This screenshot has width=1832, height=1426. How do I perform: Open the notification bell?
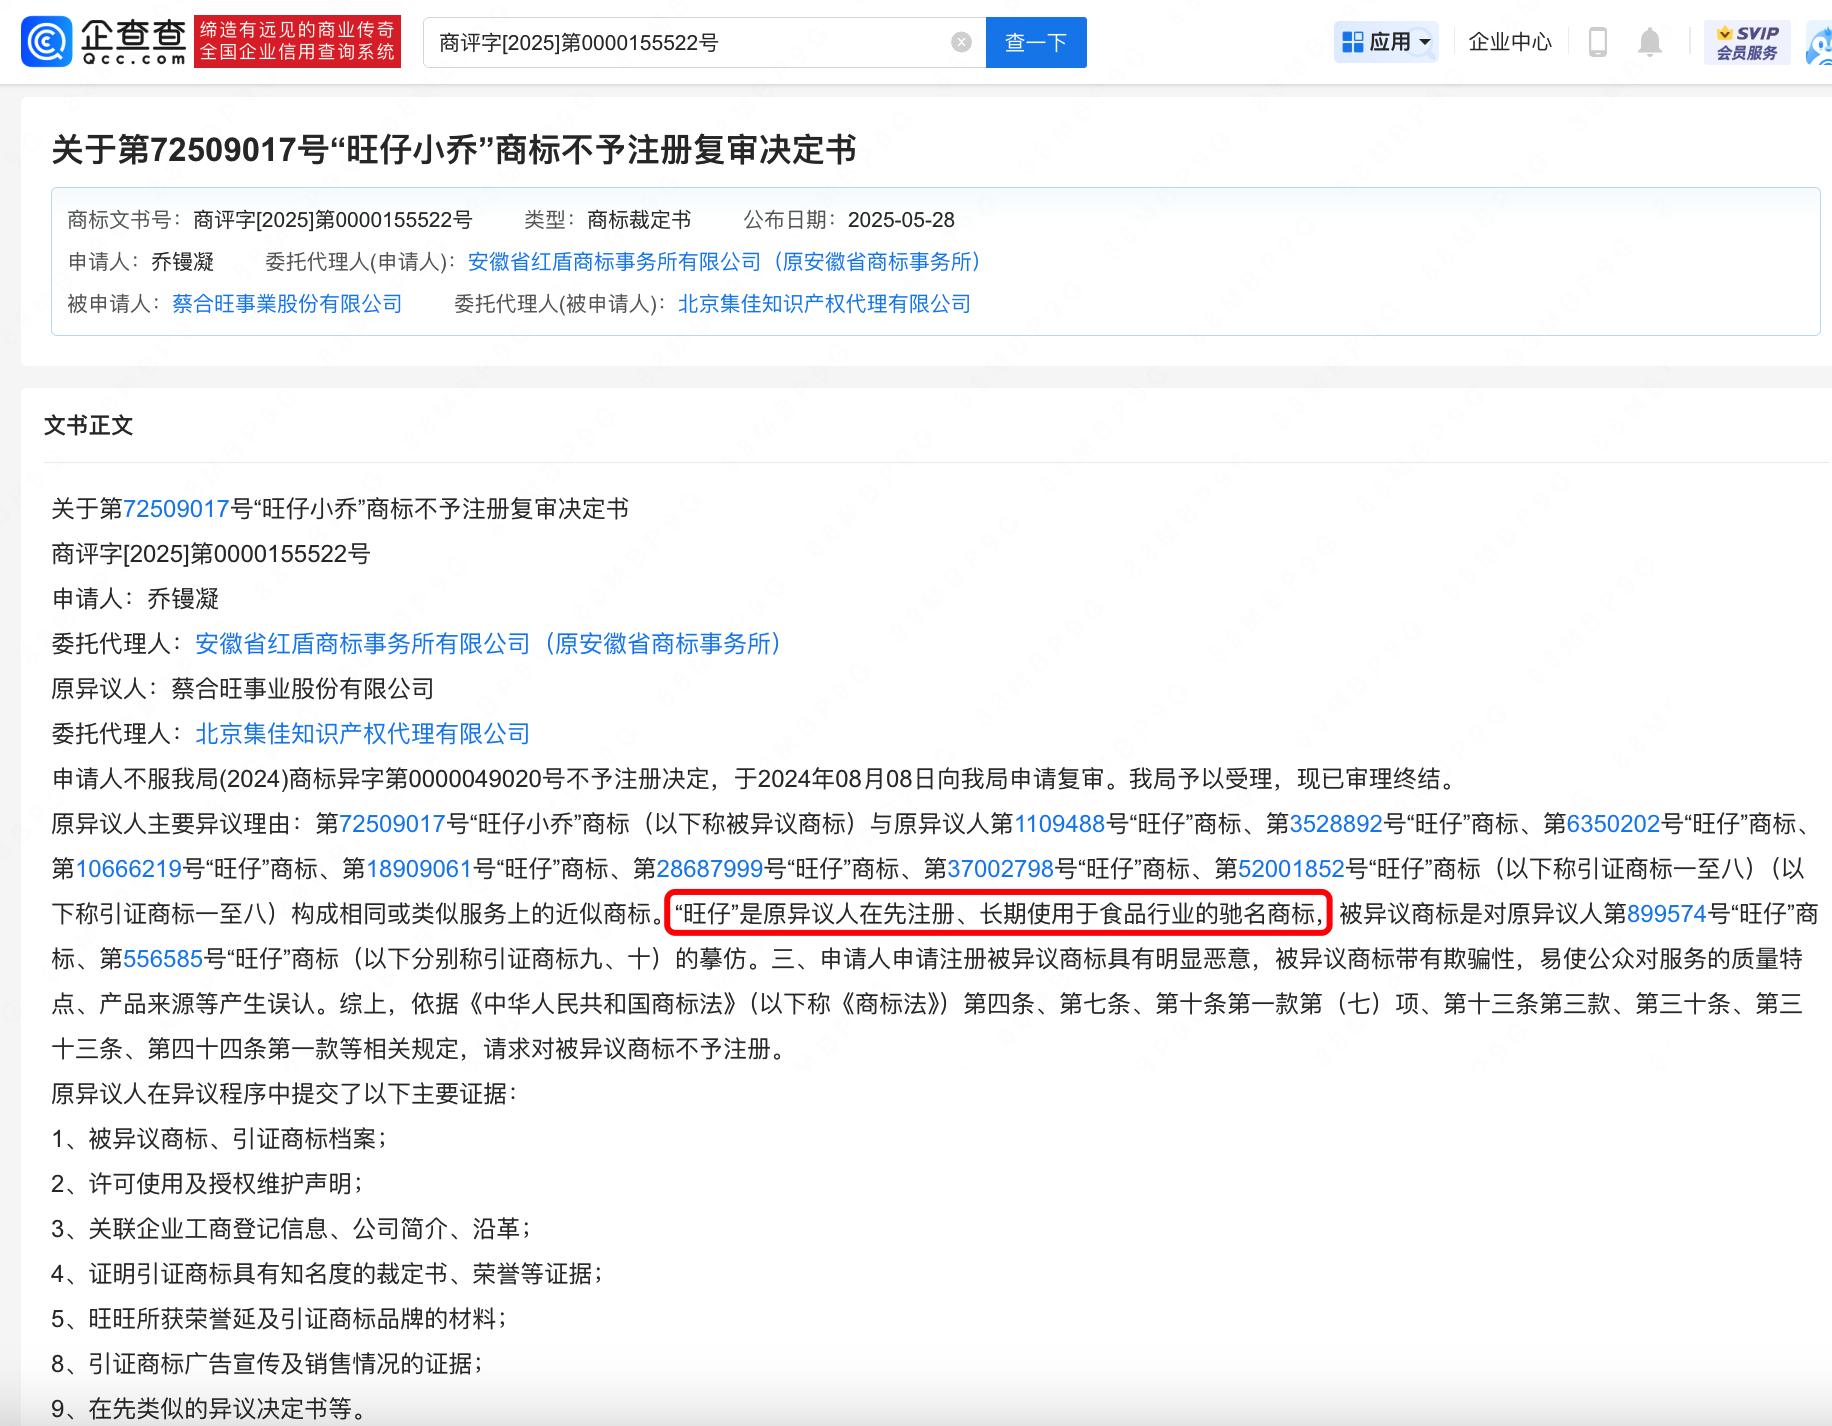[1650, 42]
